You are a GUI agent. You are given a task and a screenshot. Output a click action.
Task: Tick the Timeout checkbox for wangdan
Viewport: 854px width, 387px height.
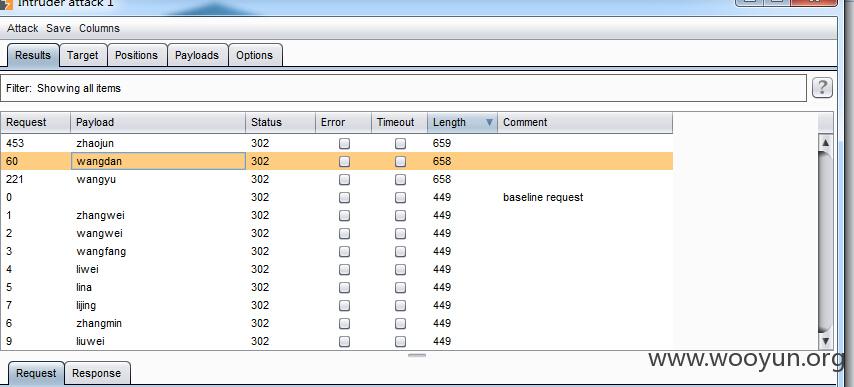pos(400,162)
